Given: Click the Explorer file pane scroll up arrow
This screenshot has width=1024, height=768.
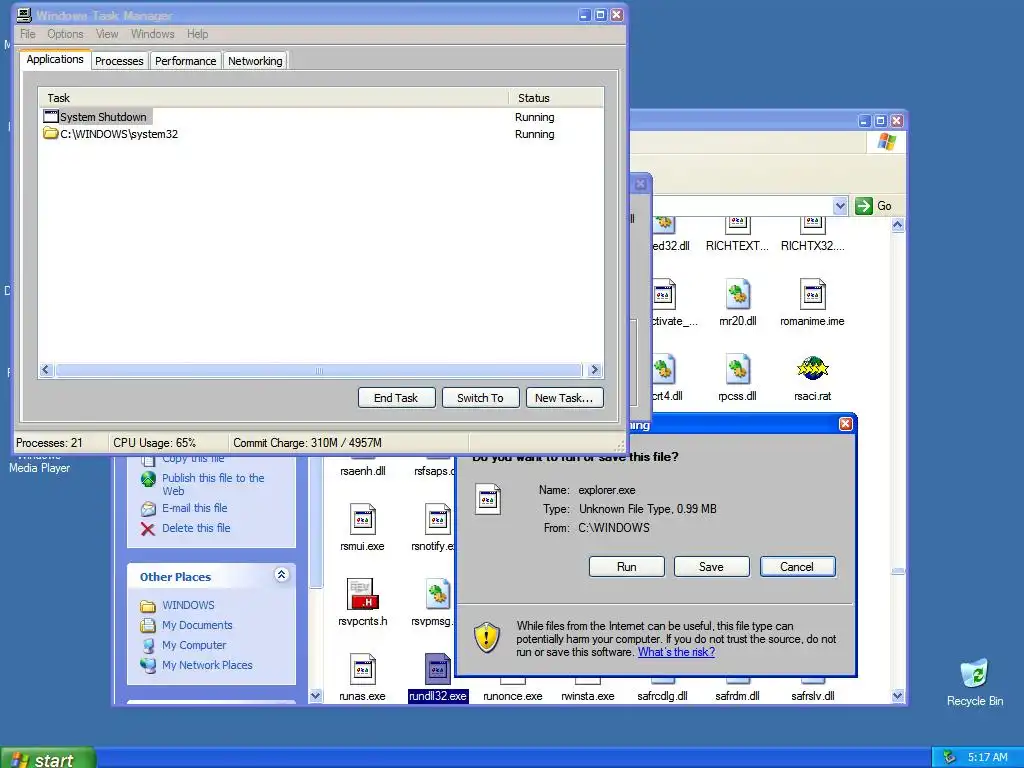Looking at the screenshot, I should [897, 225].
